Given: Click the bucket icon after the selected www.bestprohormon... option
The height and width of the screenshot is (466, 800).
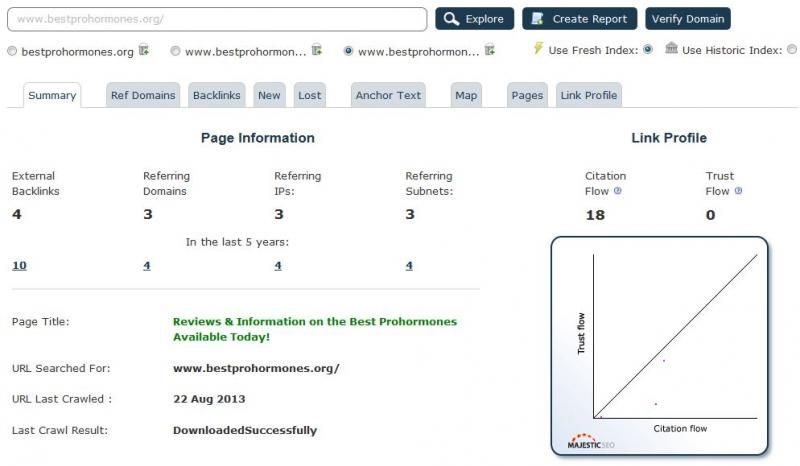Looking at the screenshot, I should [x=490, y=50].
